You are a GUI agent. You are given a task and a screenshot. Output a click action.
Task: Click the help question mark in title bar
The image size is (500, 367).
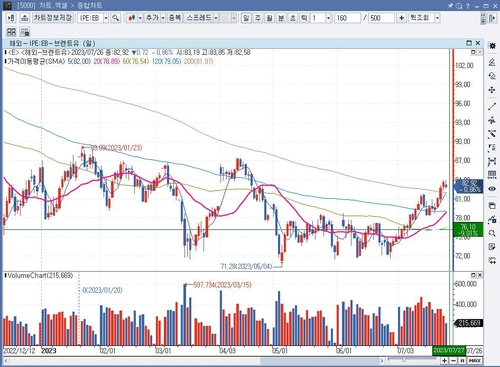click(467, 6)
